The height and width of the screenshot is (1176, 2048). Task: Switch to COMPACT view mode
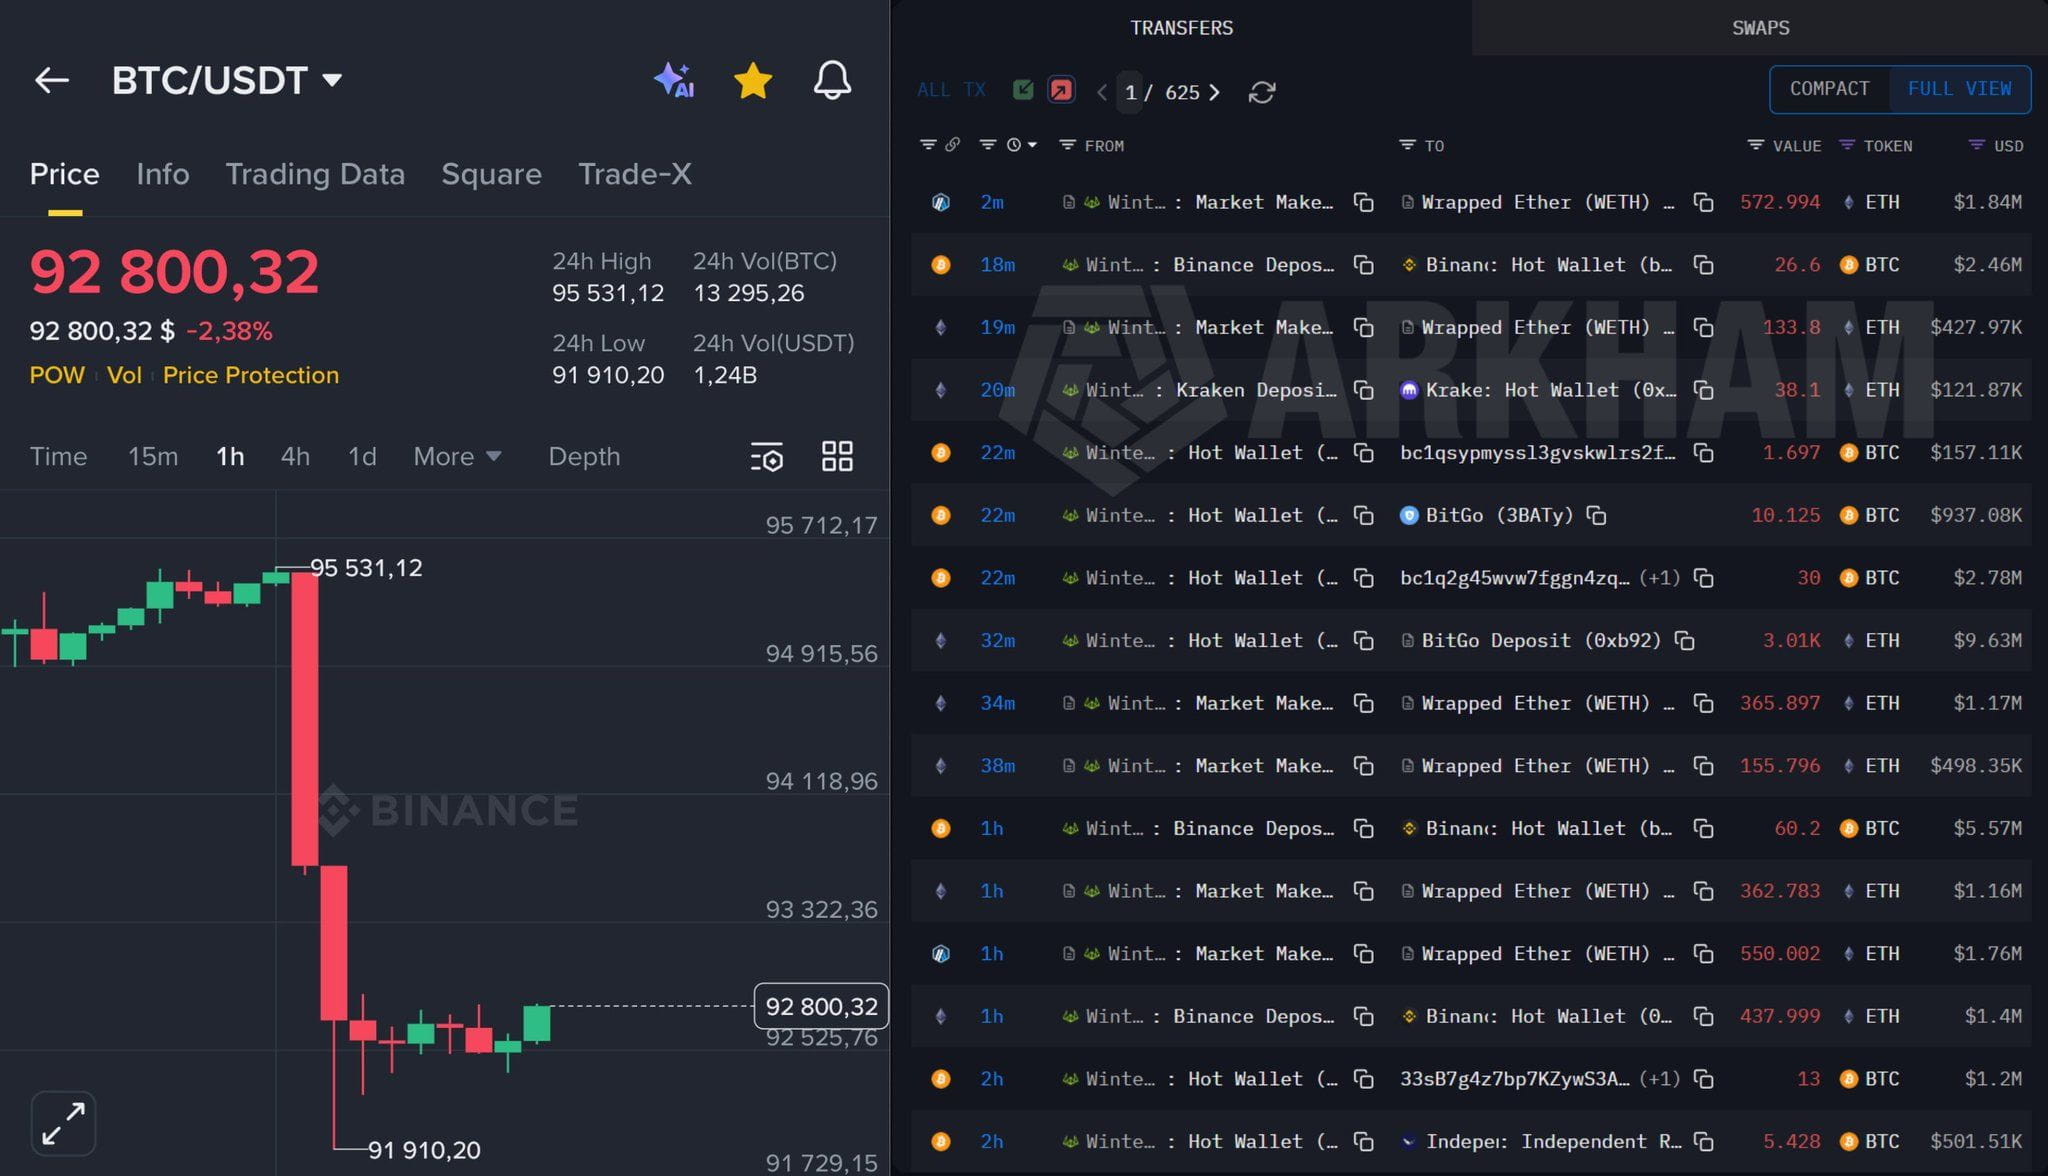(x=1829, y=89)
